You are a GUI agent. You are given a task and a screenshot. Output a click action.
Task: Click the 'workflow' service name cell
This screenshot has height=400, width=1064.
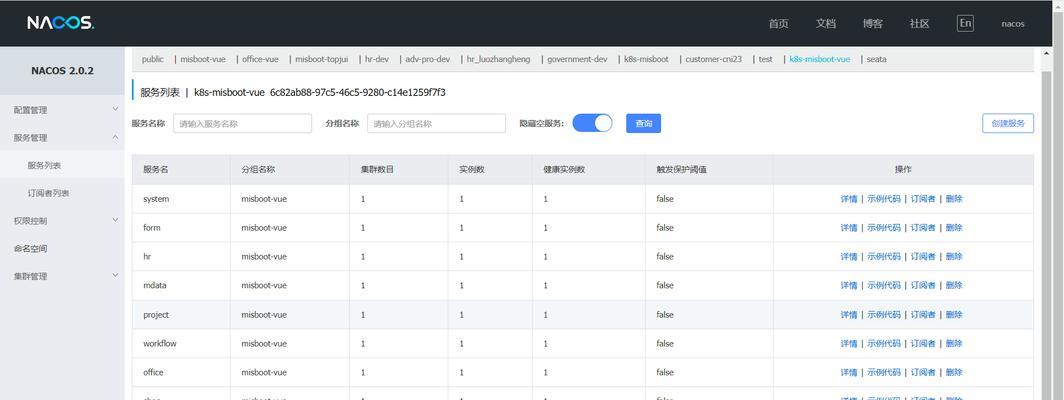(181, 344)
